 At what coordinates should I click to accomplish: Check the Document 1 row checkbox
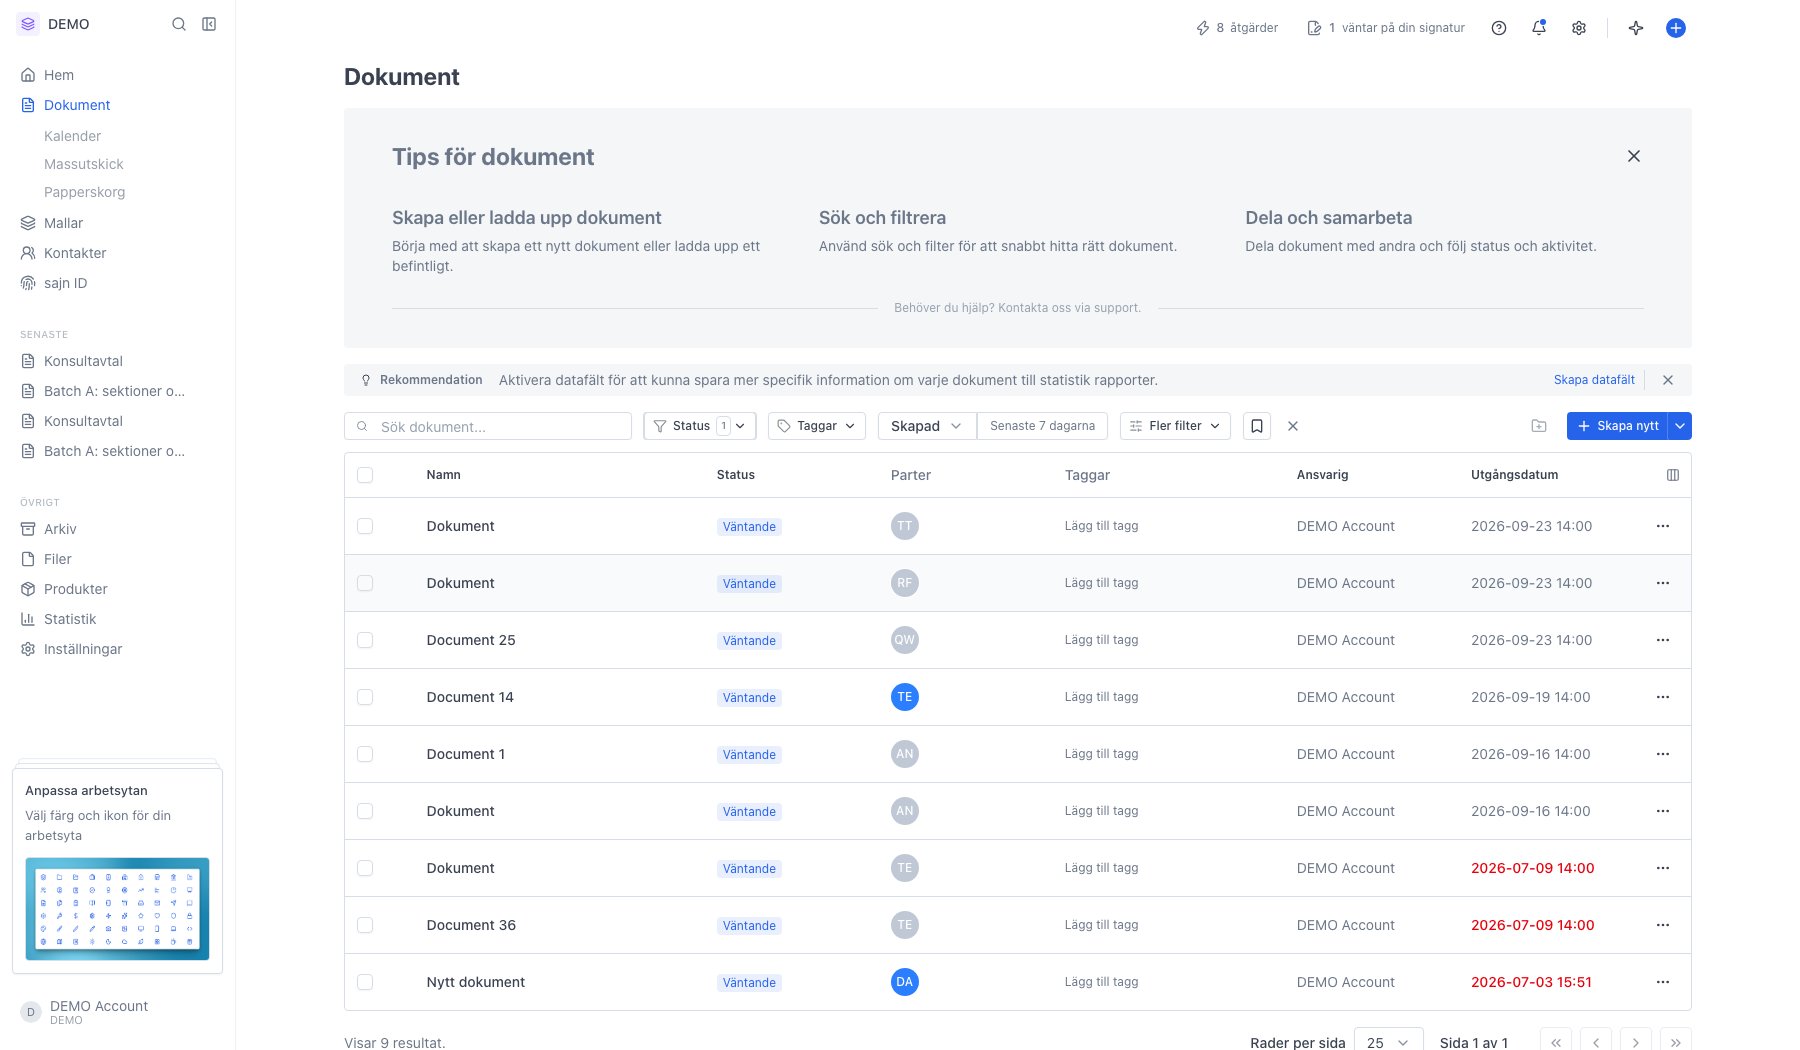click(365, 754)
